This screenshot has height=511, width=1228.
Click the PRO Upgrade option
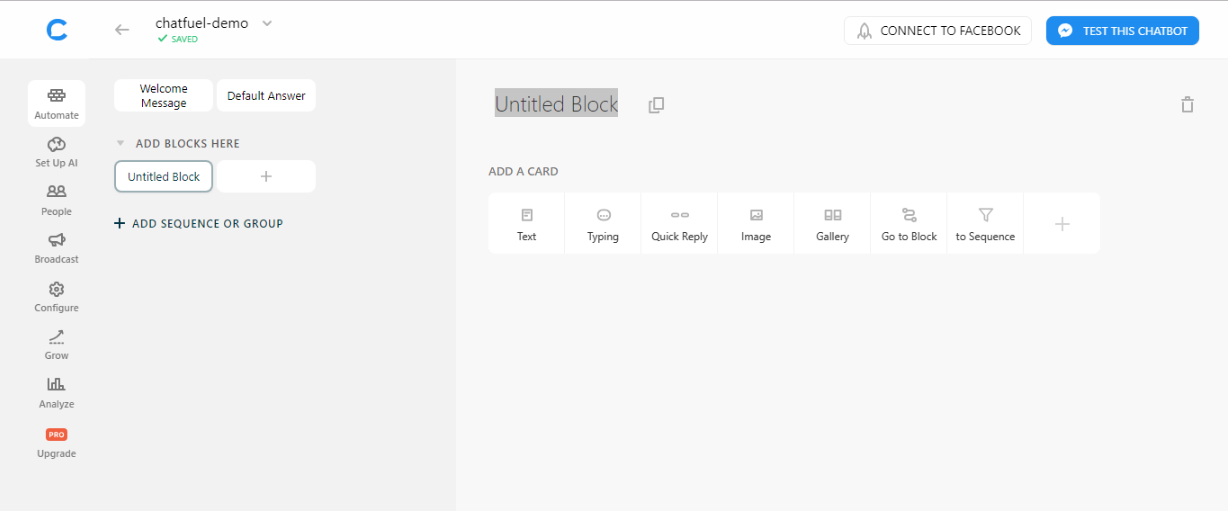point(57,442)
